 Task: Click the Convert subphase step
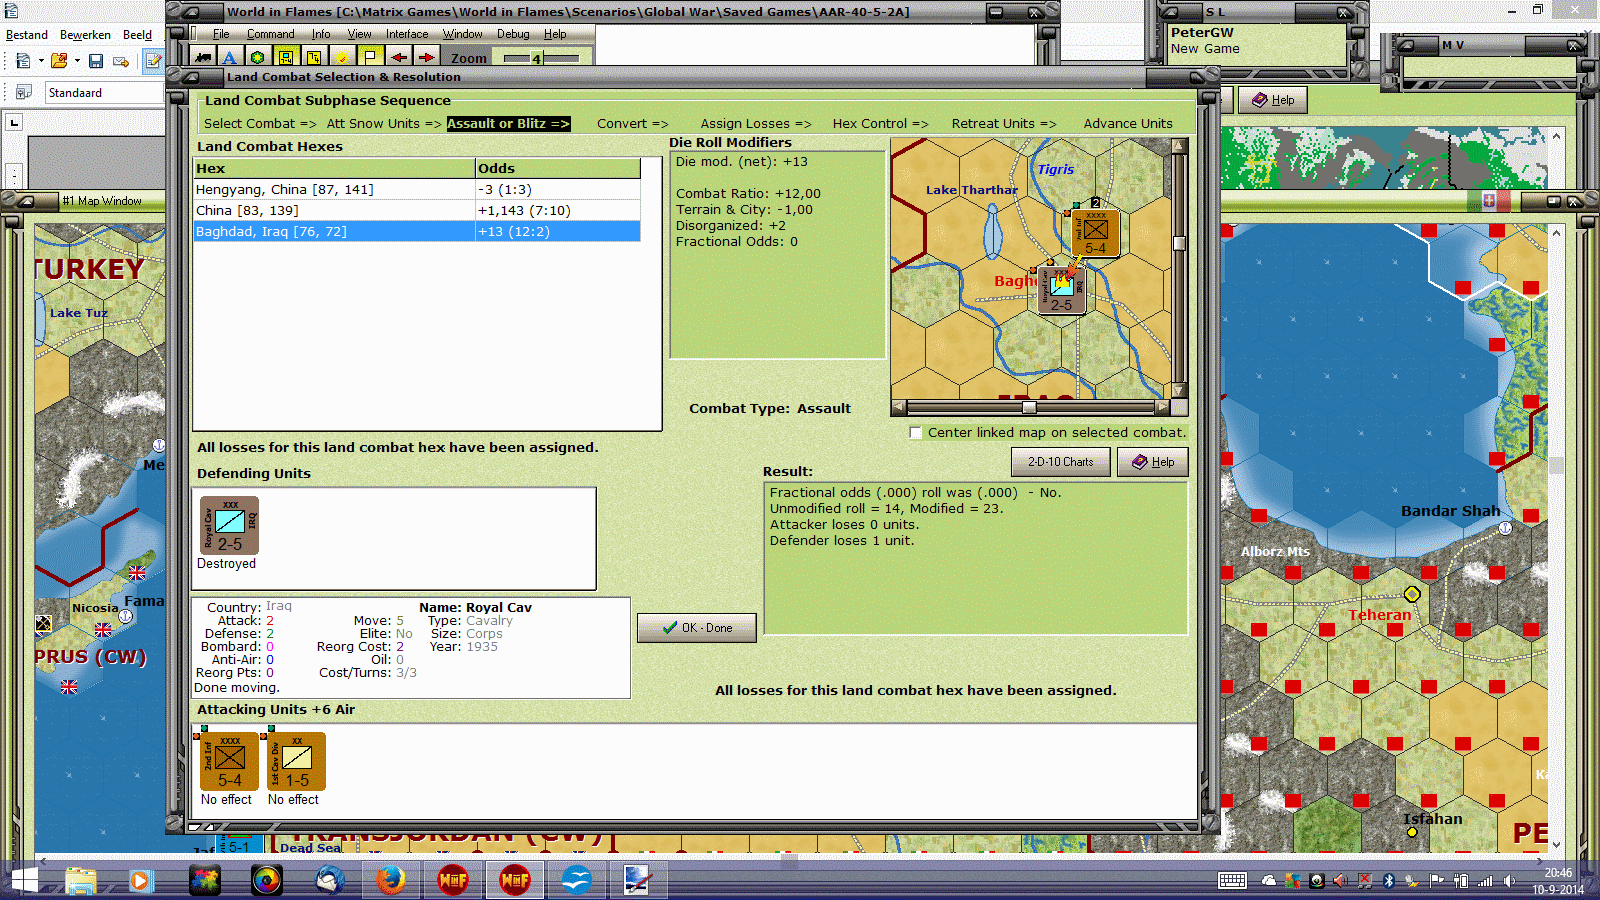tap(633, 124)
